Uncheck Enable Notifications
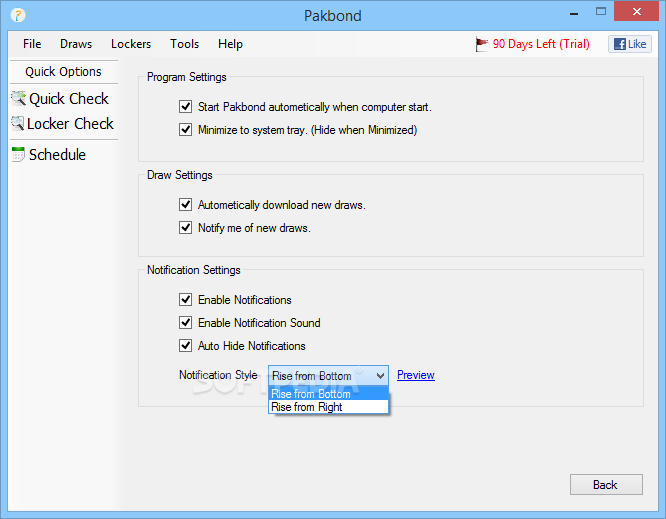The width and height of the screenshot is (666, 519). [x=186, y=299]
